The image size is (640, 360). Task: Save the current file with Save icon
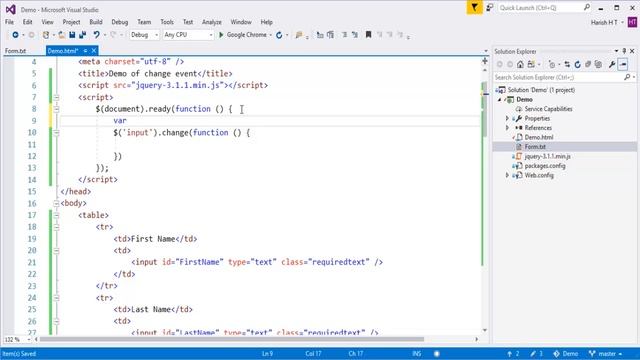[72, 35]
